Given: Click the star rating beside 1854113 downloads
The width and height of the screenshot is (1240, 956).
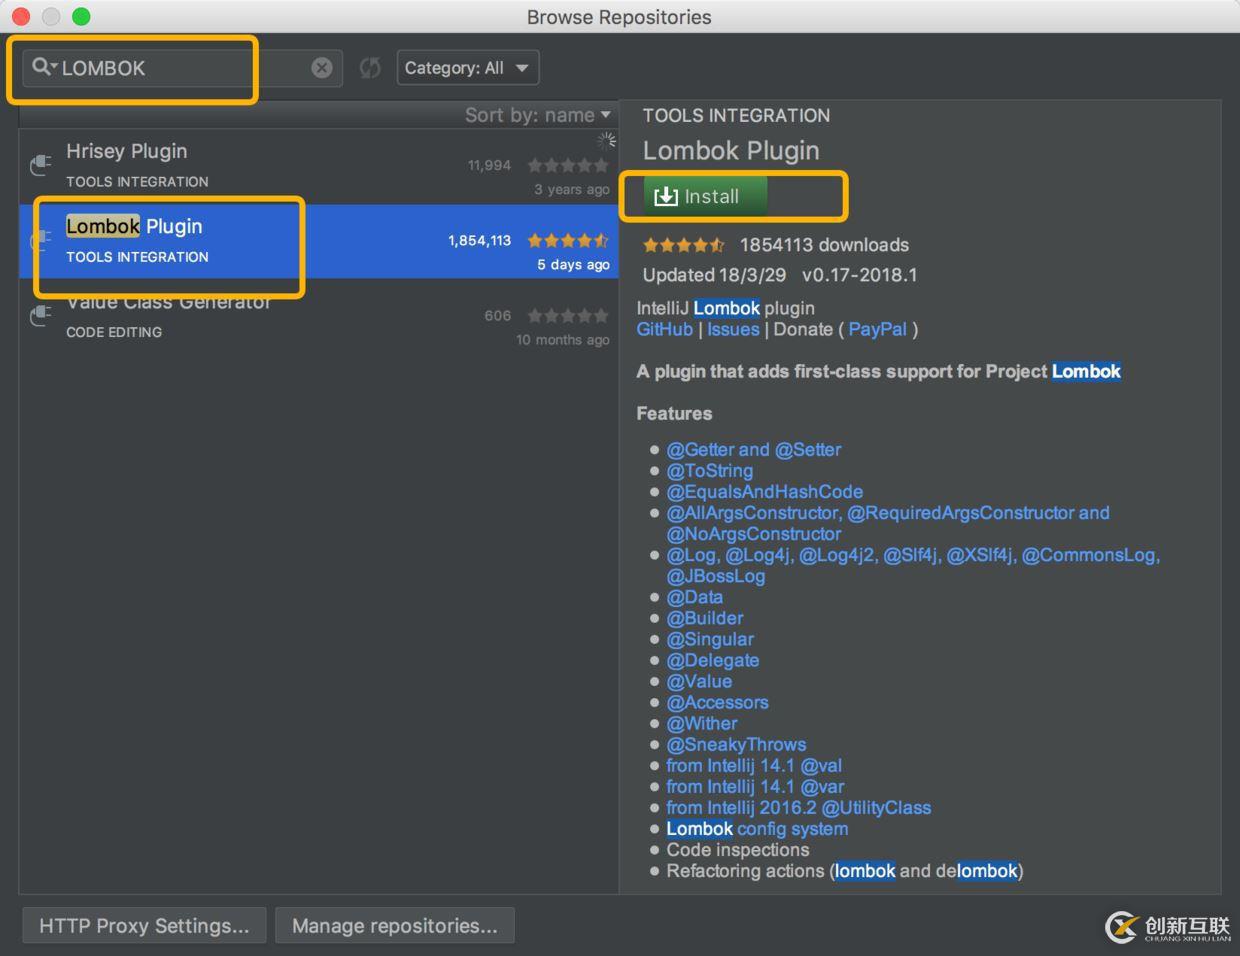Looking at the screenshot, I should tap(684, 245).
